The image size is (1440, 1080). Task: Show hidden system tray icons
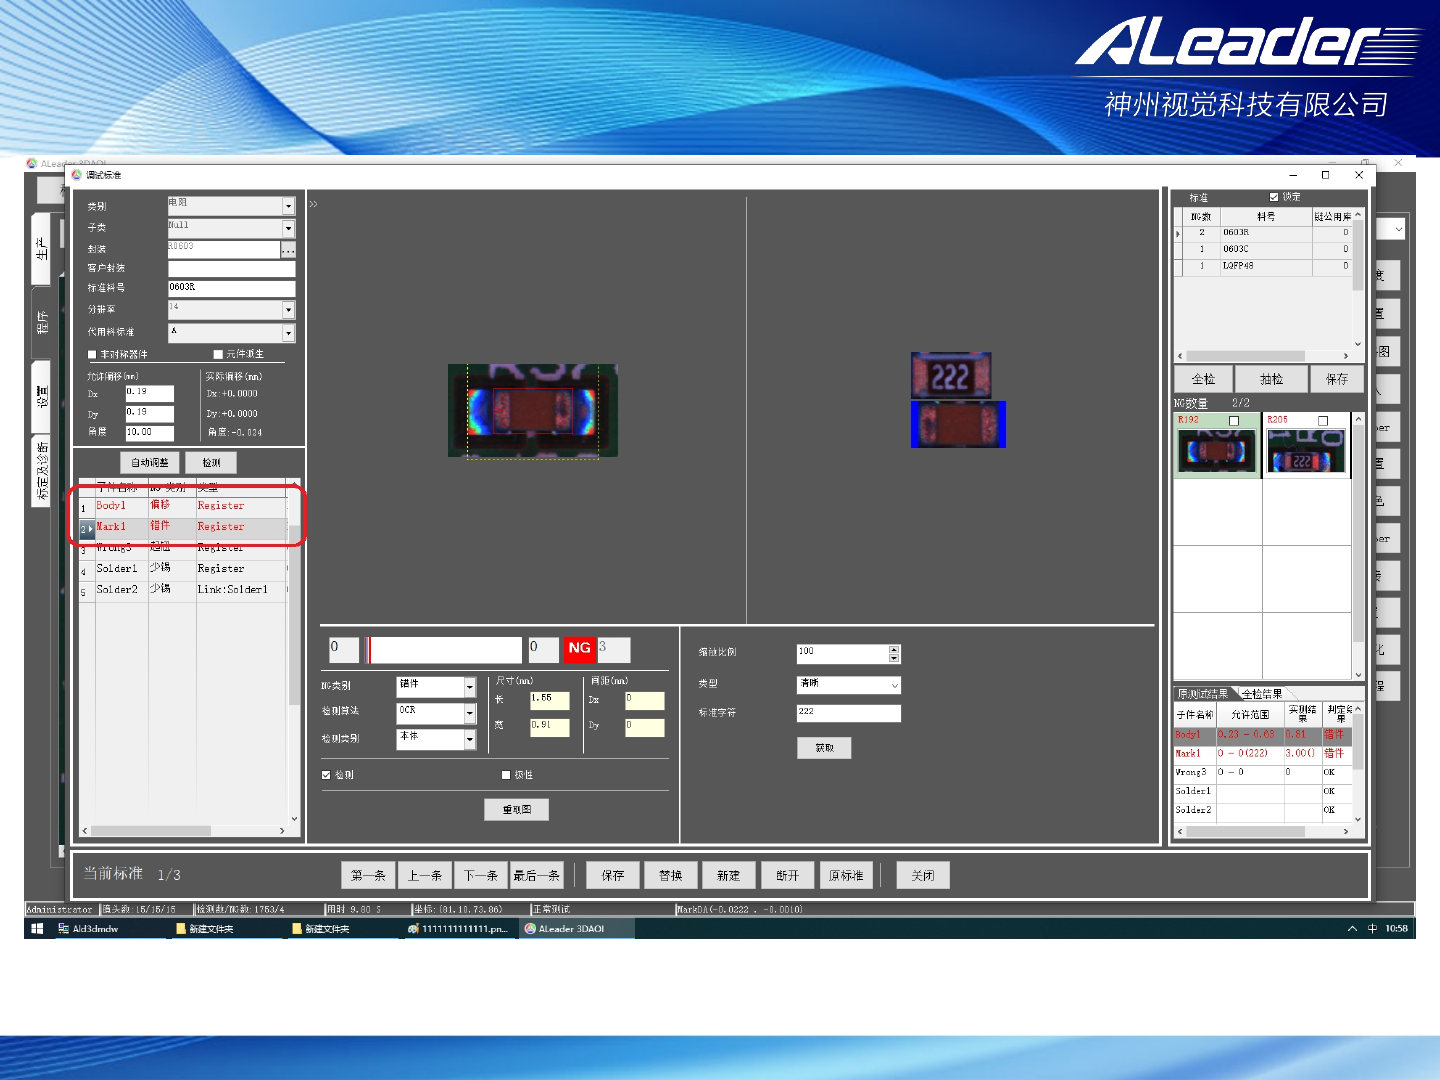pyautogui.click(x=1352, y=929)
